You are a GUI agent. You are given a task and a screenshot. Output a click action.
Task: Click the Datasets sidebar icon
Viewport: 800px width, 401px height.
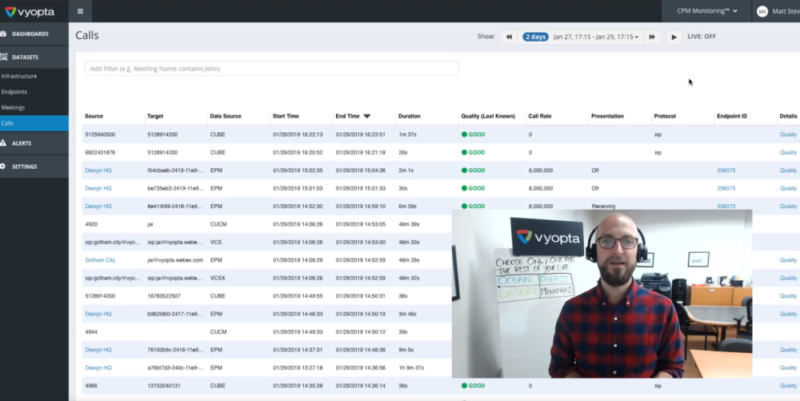4,57
